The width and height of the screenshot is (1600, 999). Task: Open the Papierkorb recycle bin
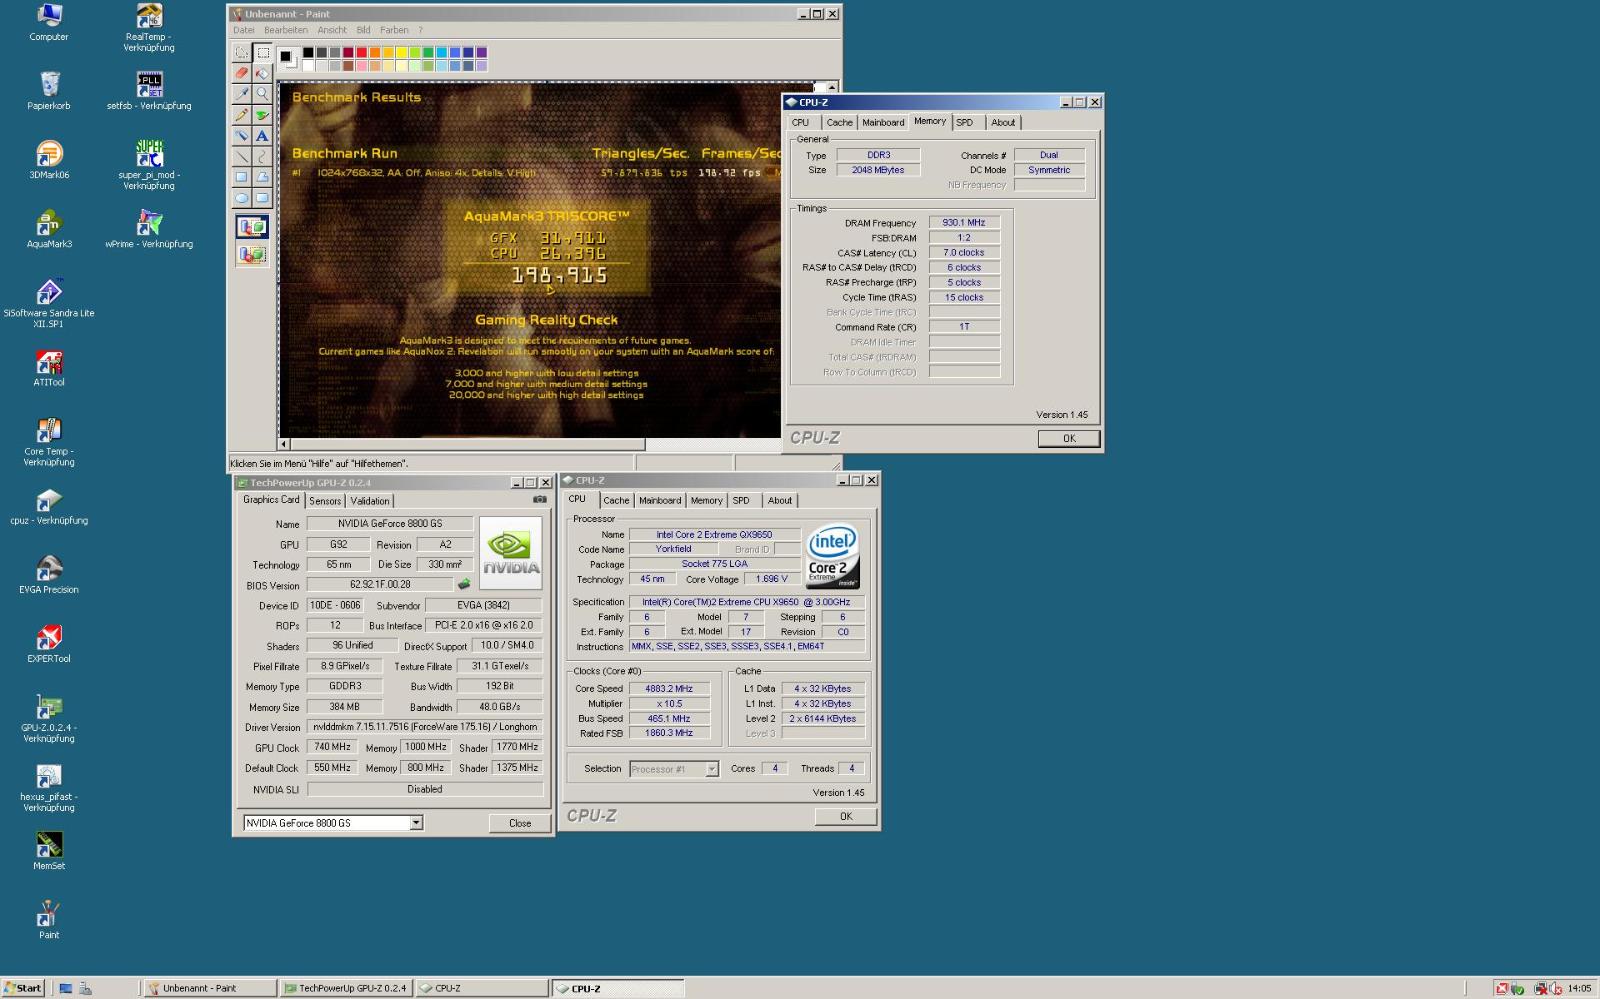[49, 91]
